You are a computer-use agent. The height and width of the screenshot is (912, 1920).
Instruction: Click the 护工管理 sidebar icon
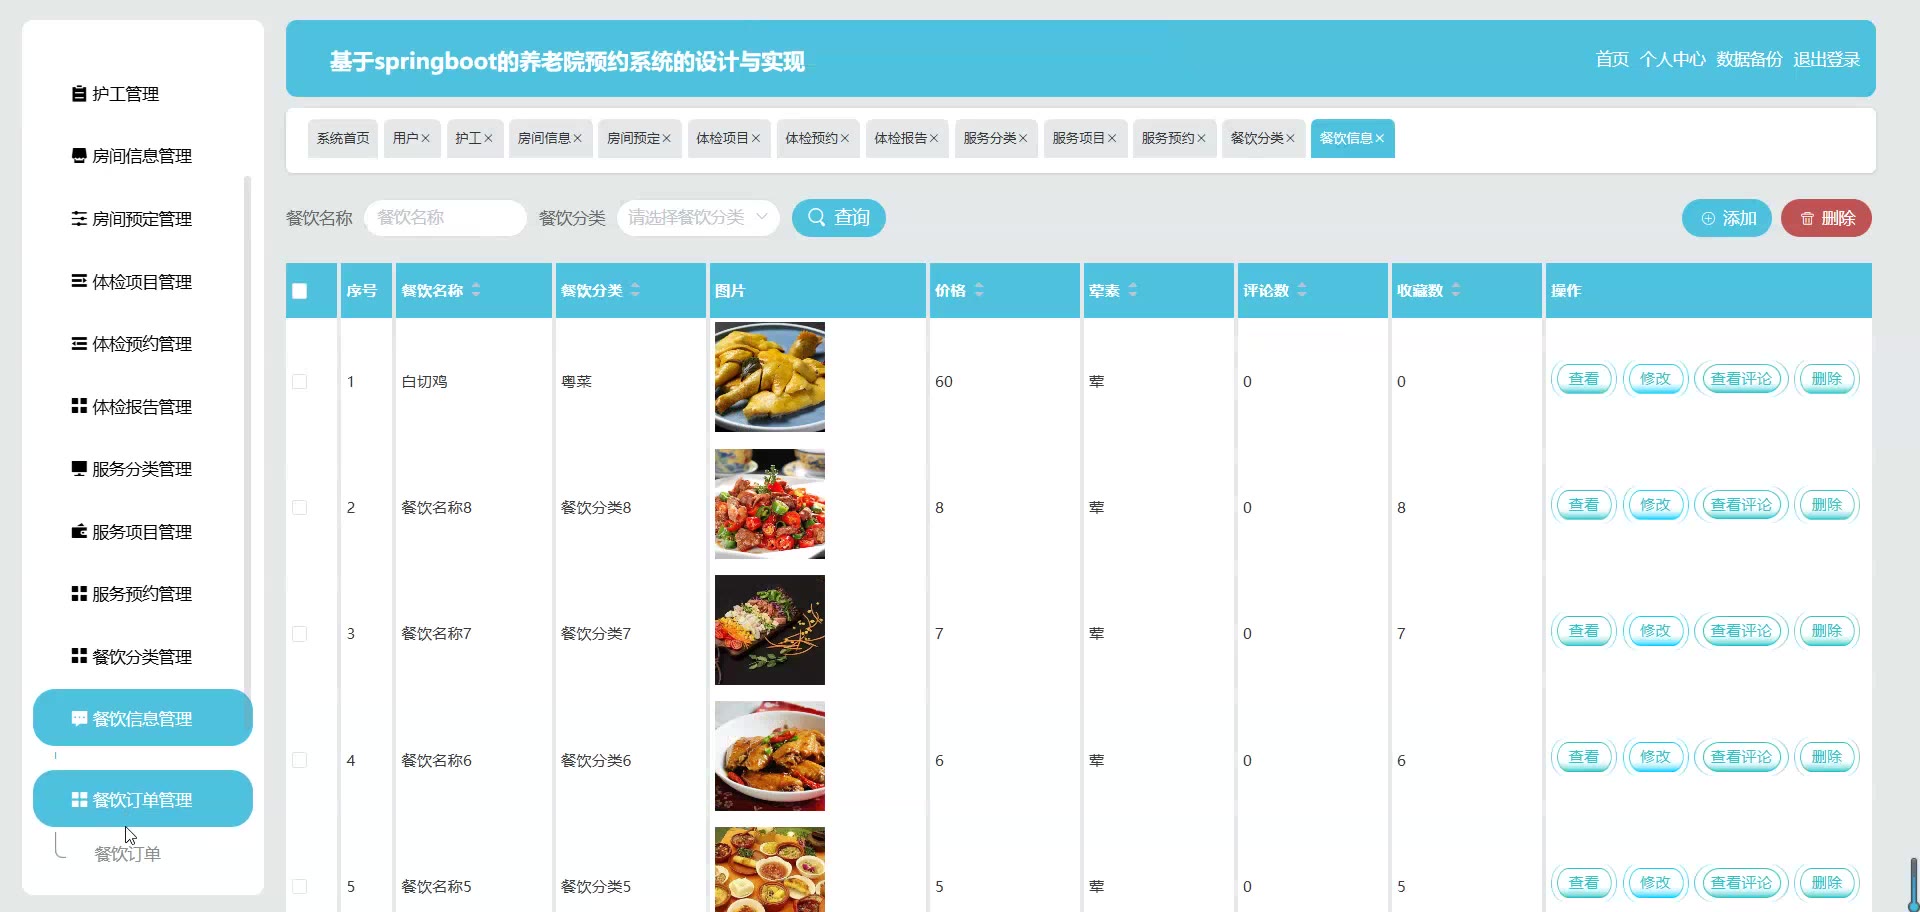tap(79, 94)
